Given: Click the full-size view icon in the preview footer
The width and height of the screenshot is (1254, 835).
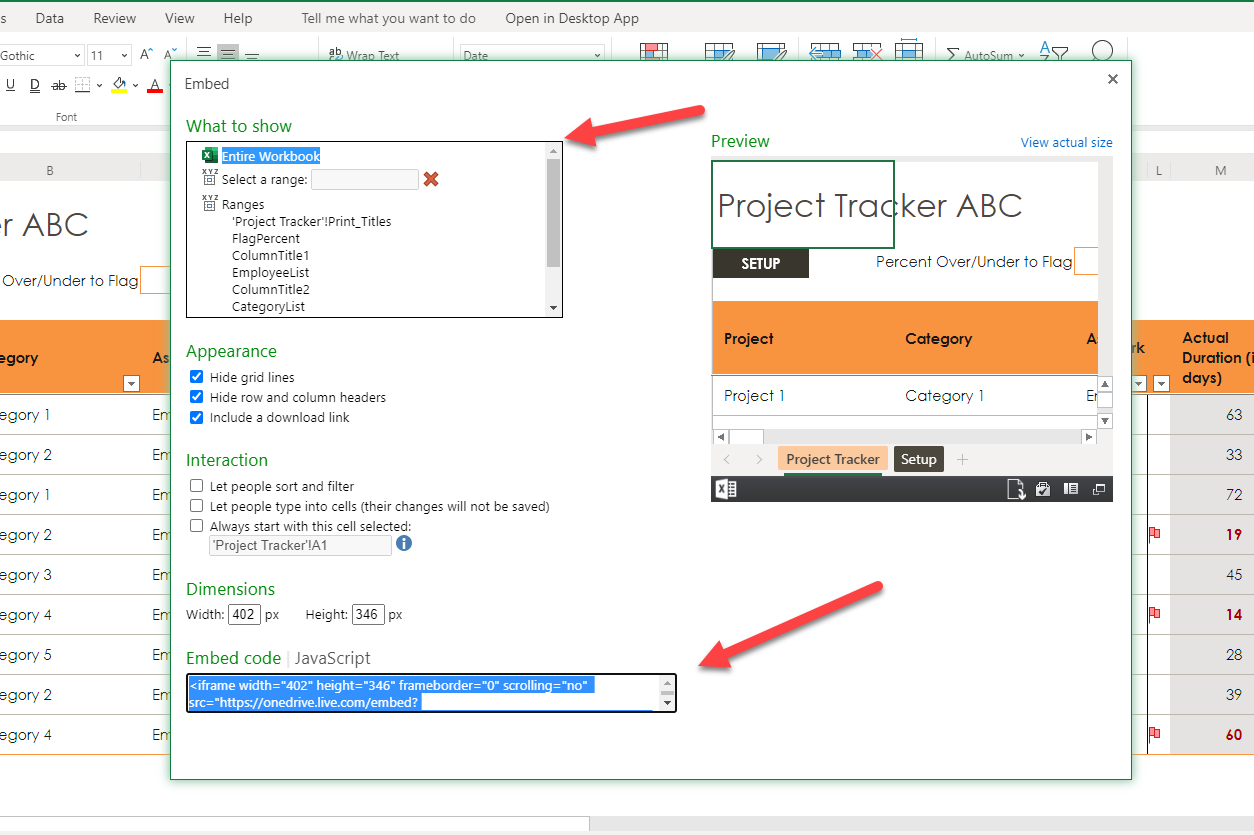Looking at the screenshot, I should (1099, 489).
